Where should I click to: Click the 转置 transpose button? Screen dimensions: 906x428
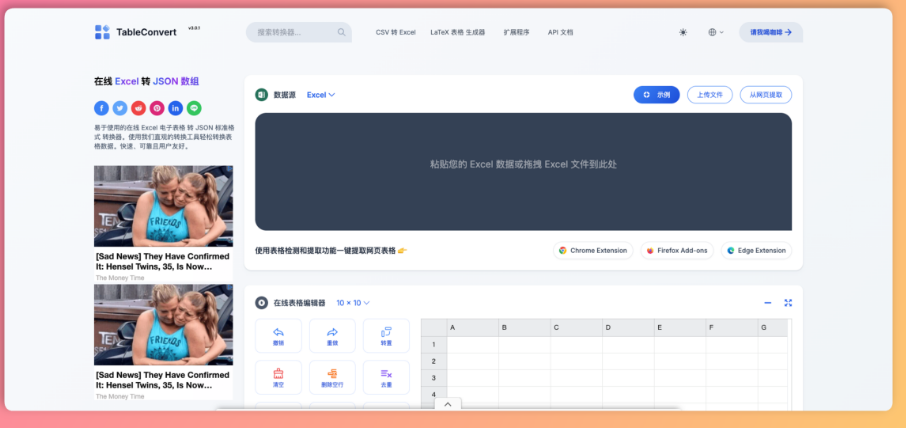click(387, 336)
